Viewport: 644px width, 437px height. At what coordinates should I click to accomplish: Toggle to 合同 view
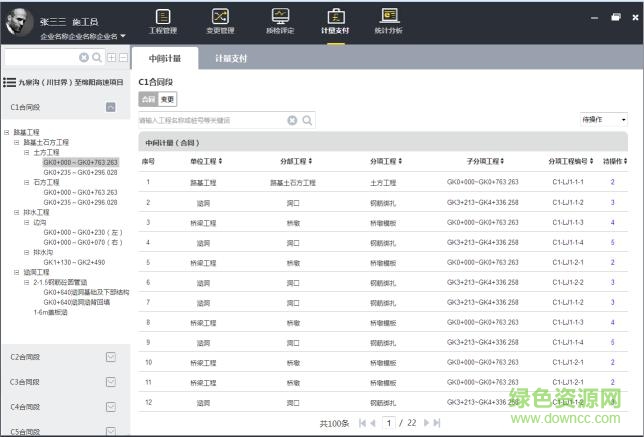[148, 100]
